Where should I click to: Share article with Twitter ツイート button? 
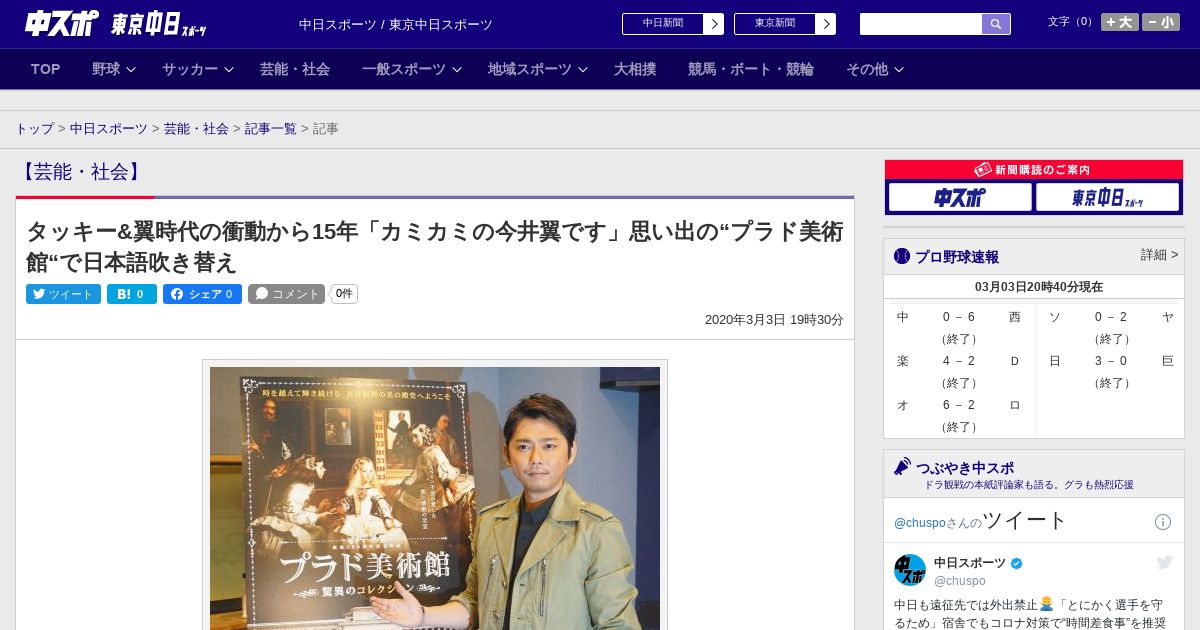pos(63,294)
